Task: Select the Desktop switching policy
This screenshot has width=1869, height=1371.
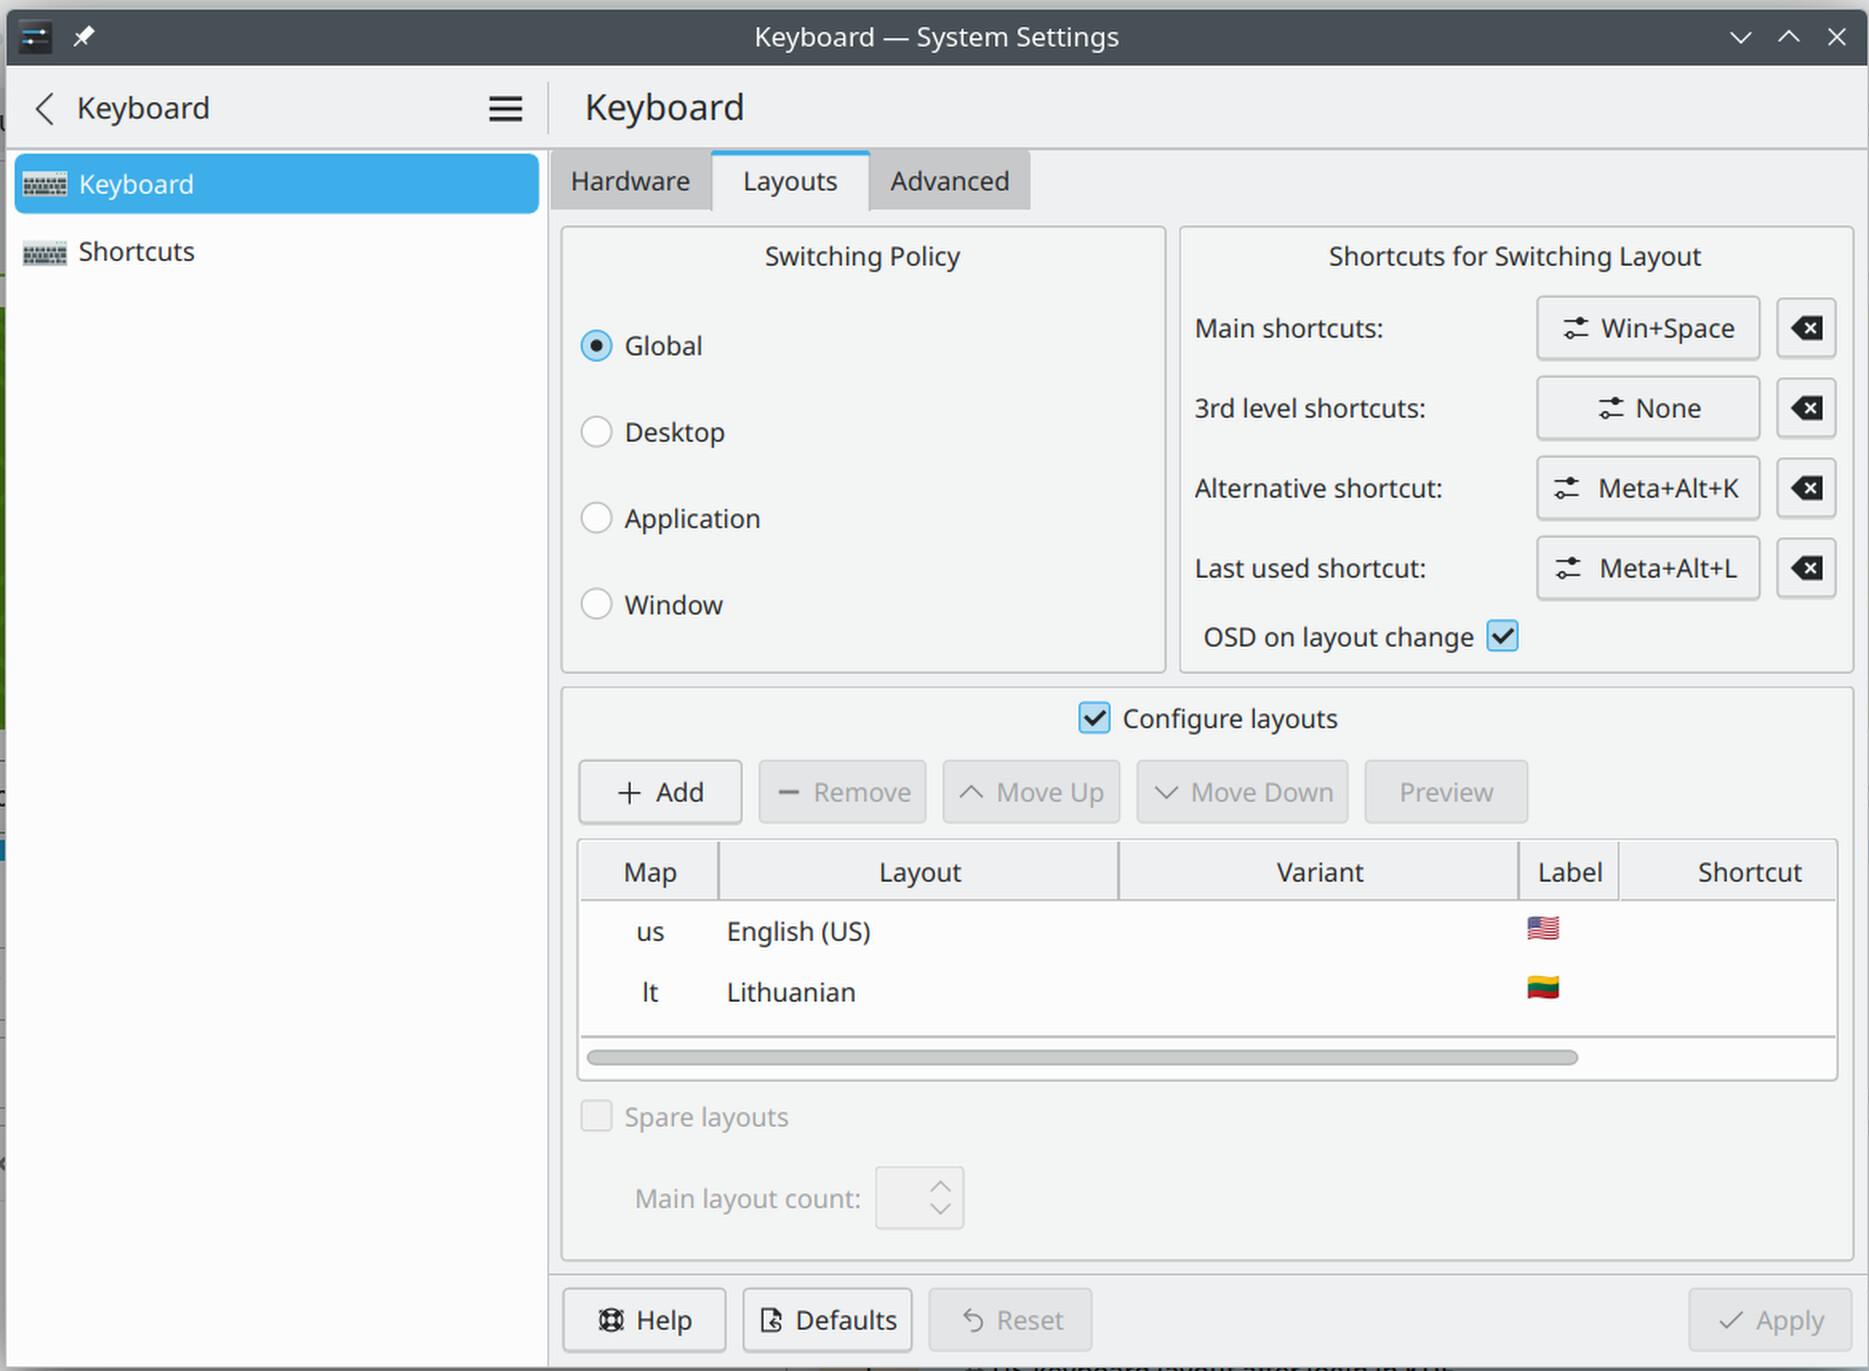Action: (596, 431)
